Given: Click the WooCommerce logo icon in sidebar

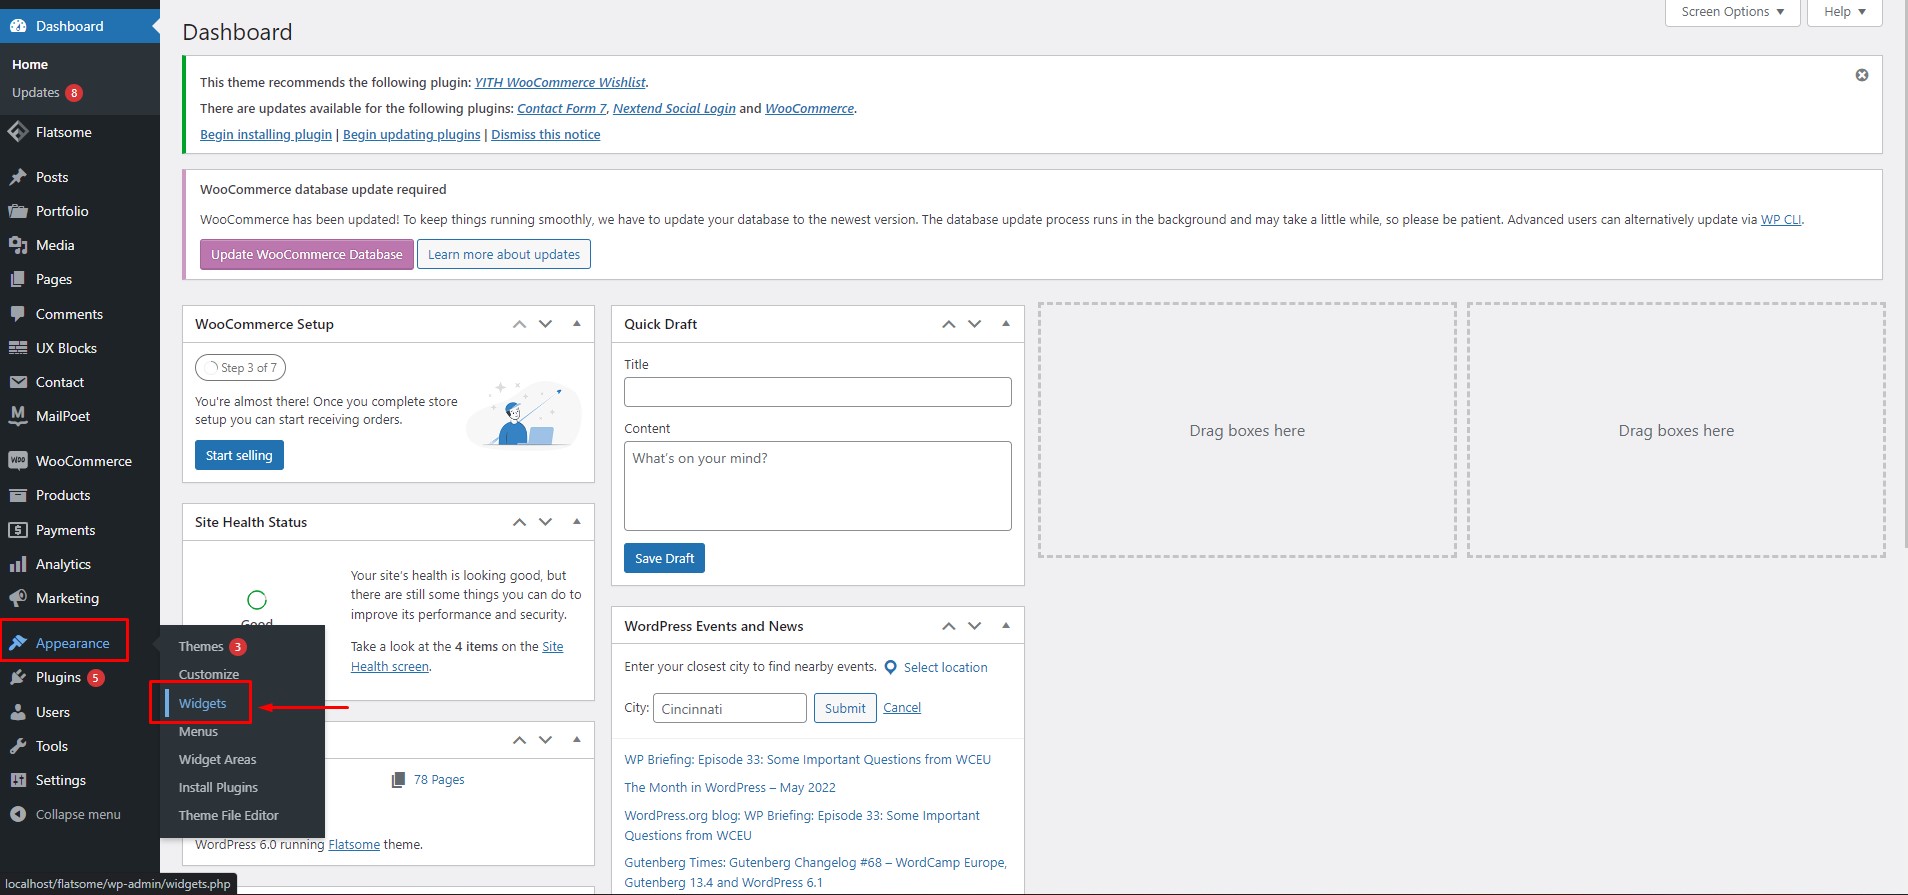Looking at the screenshot, I should [x=18, y=461].
